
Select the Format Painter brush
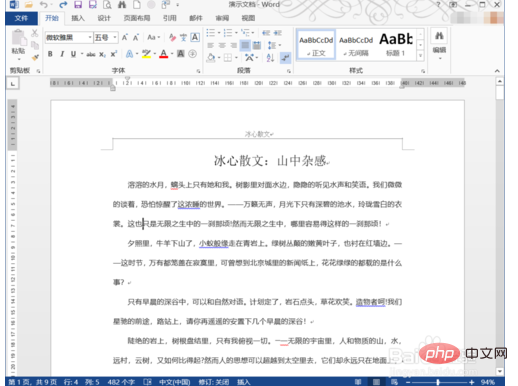pos(35,57)
